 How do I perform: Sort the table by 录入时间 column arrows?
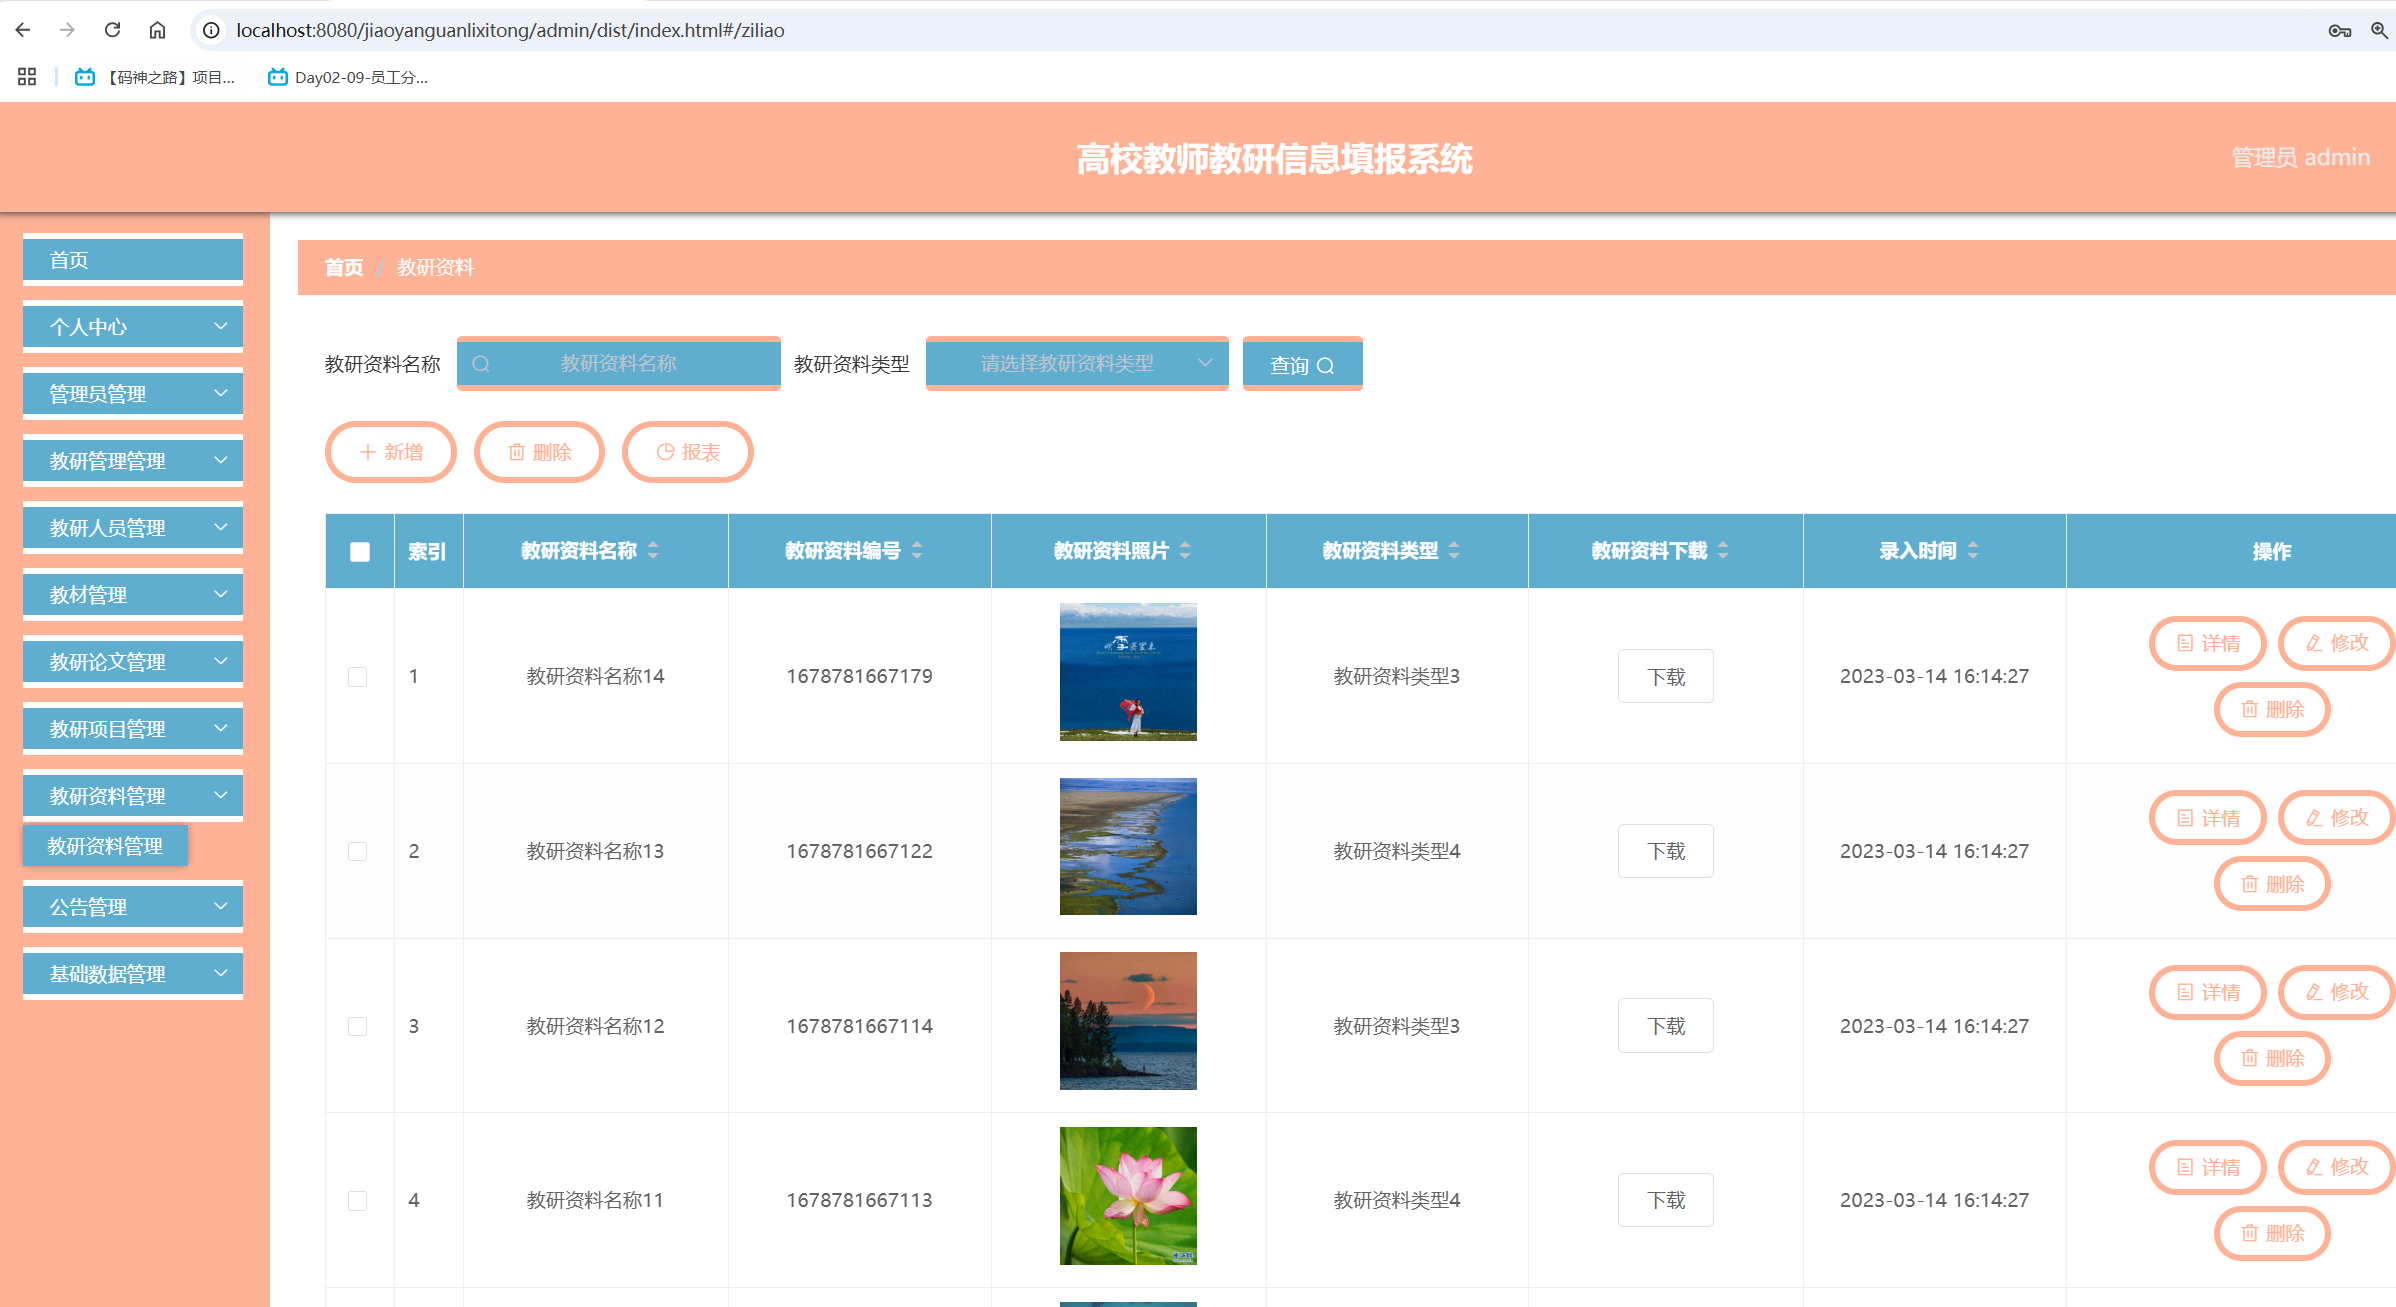point(1973,551)
